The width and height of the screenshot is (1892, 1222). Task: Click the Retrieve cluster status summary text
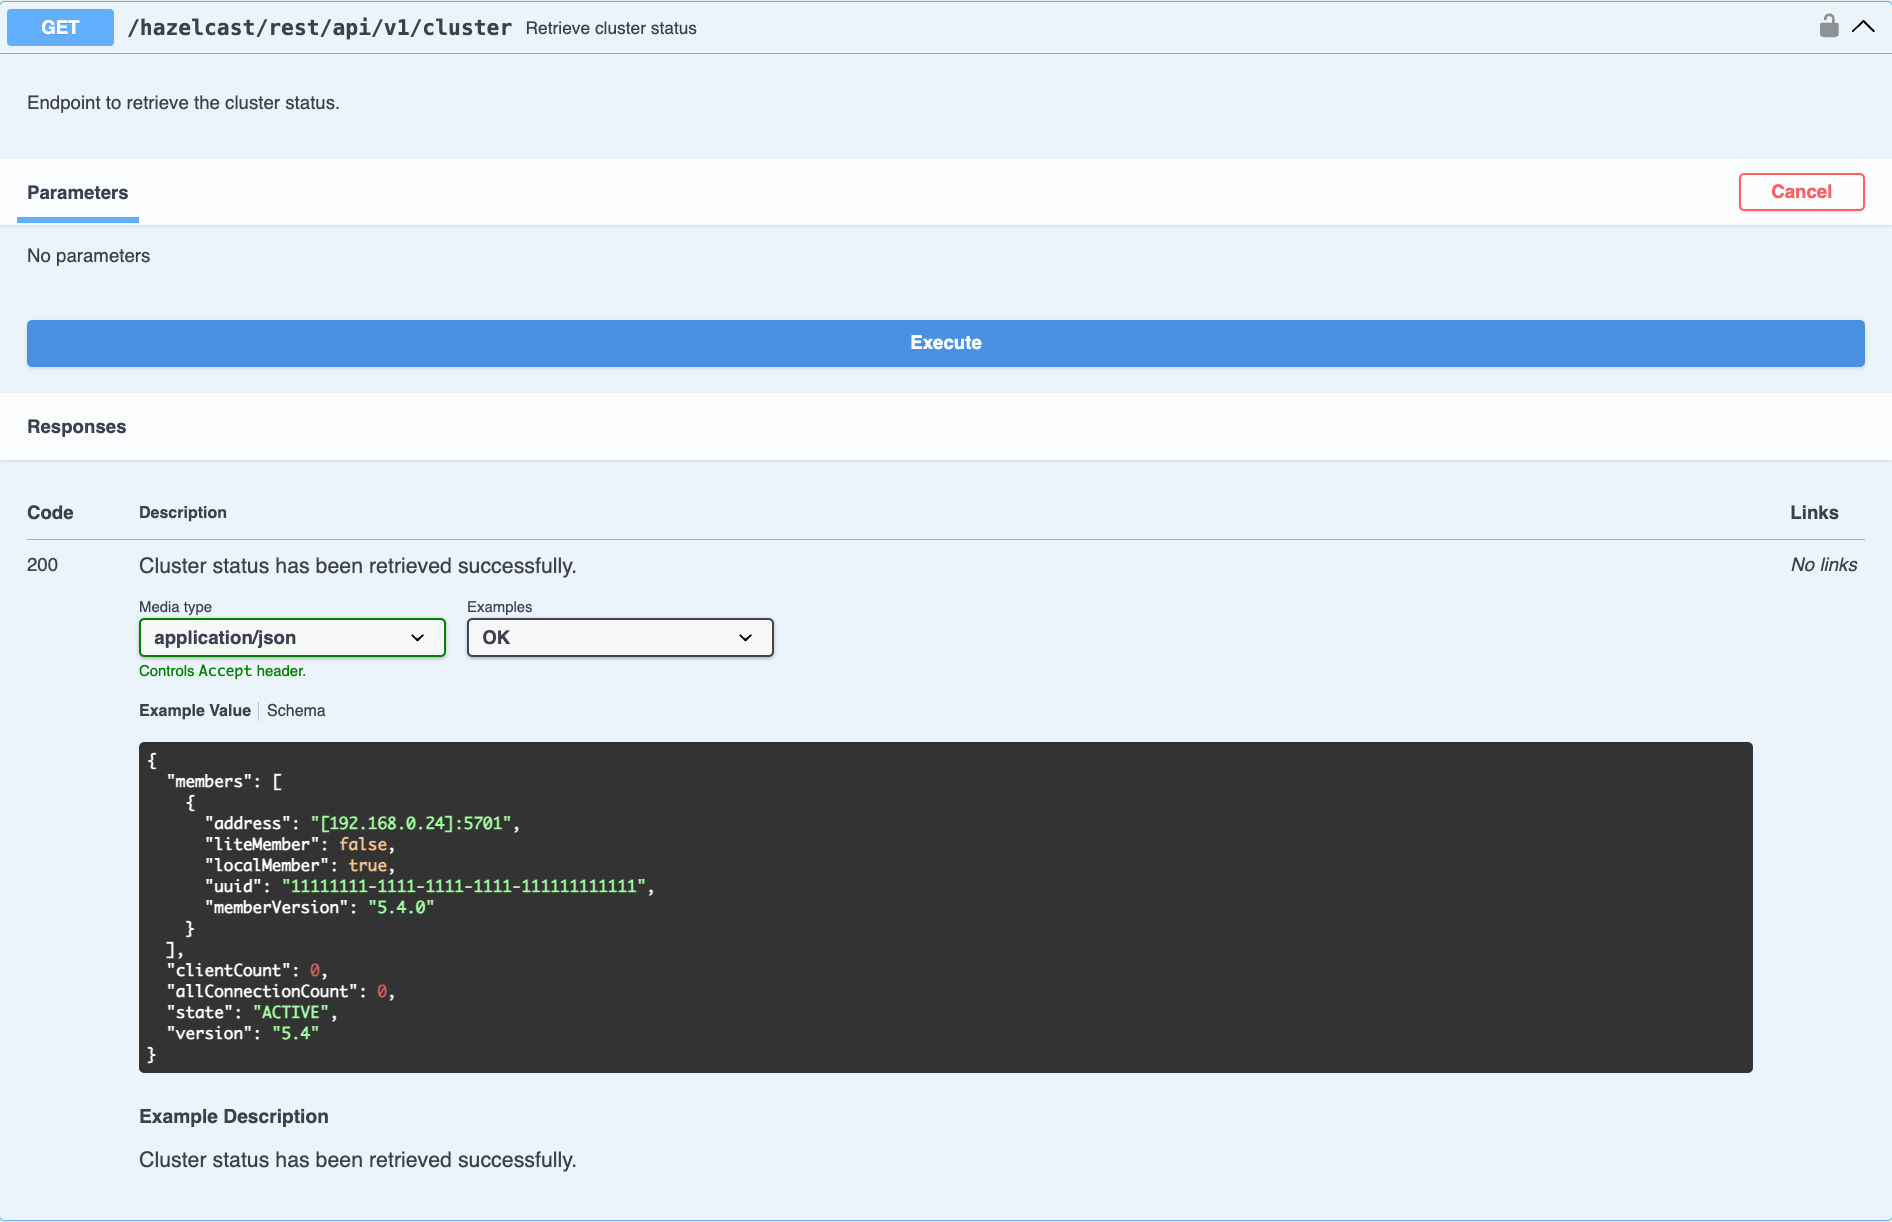tap(611, 28)
